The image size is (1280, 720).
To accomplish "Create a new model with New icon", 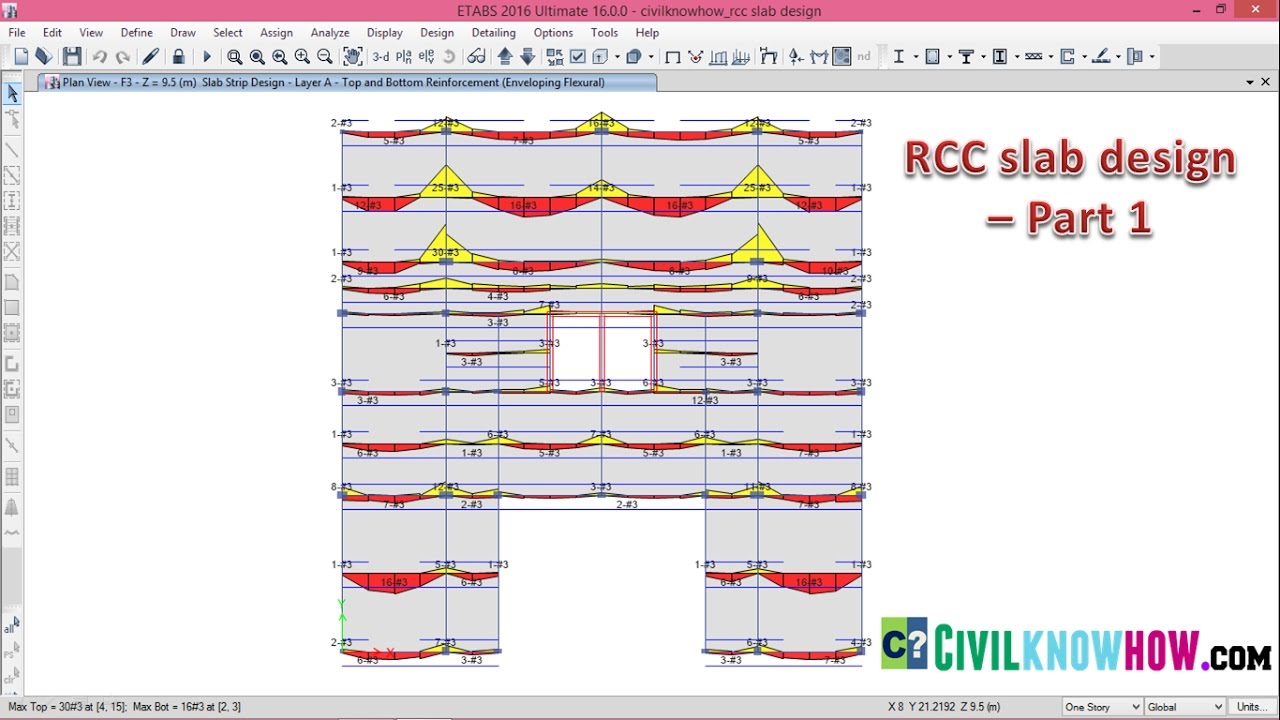I will coord(21,57).
